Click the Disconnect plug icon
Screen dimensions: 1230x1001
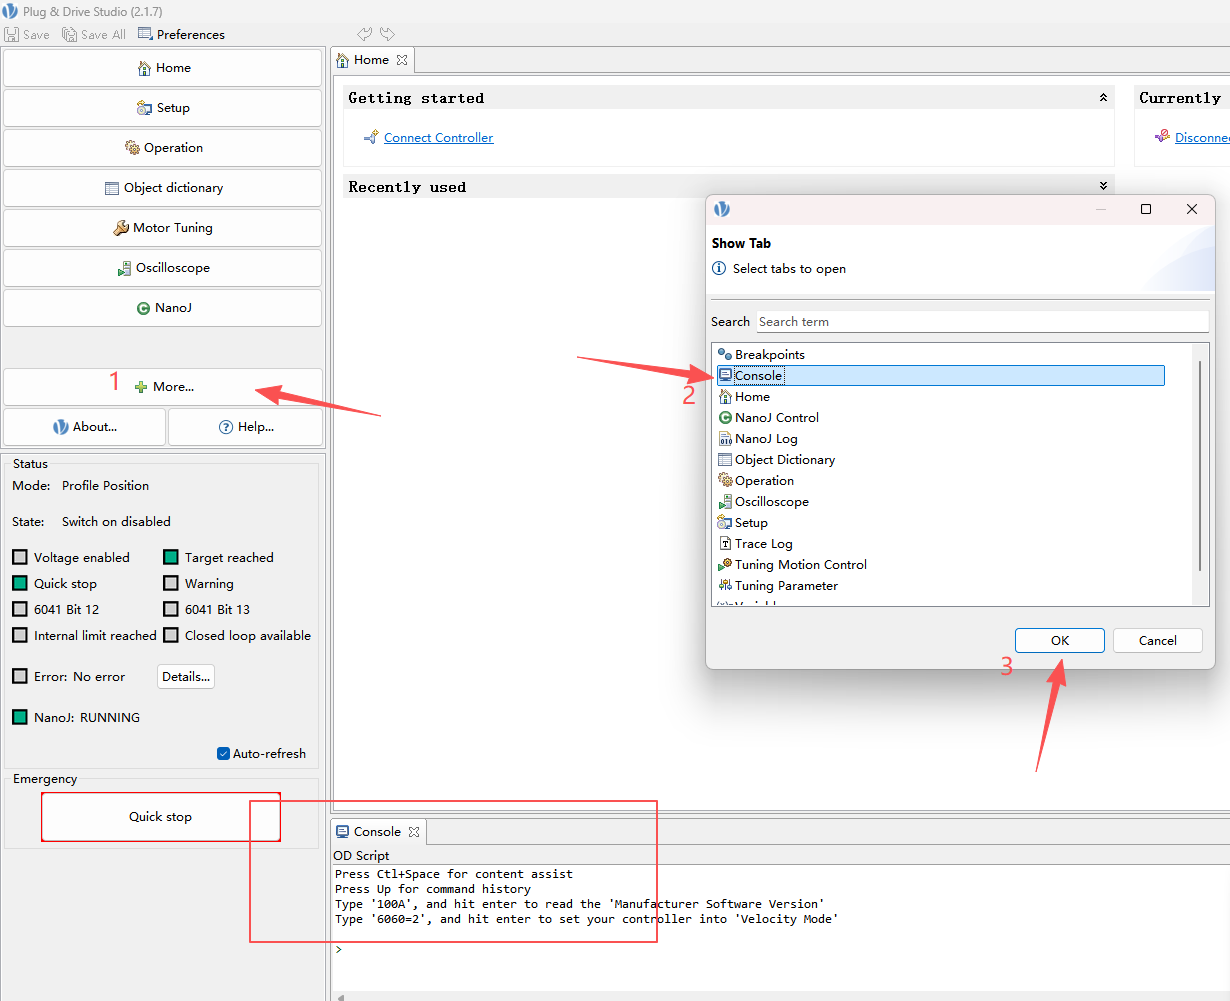click(1162, 137)
